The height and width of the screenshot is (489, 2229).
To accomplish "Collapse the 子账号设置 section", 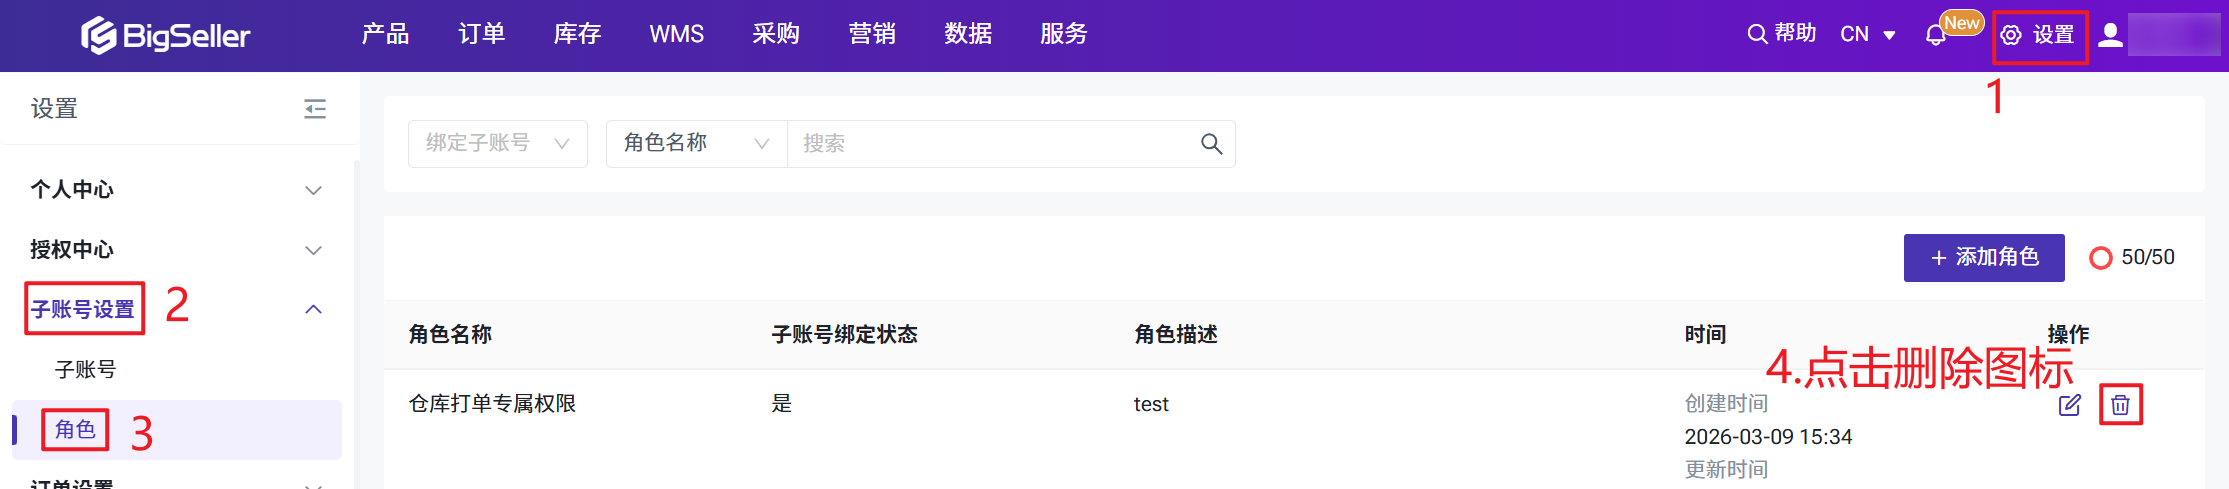I will click(x=313, y=310).
